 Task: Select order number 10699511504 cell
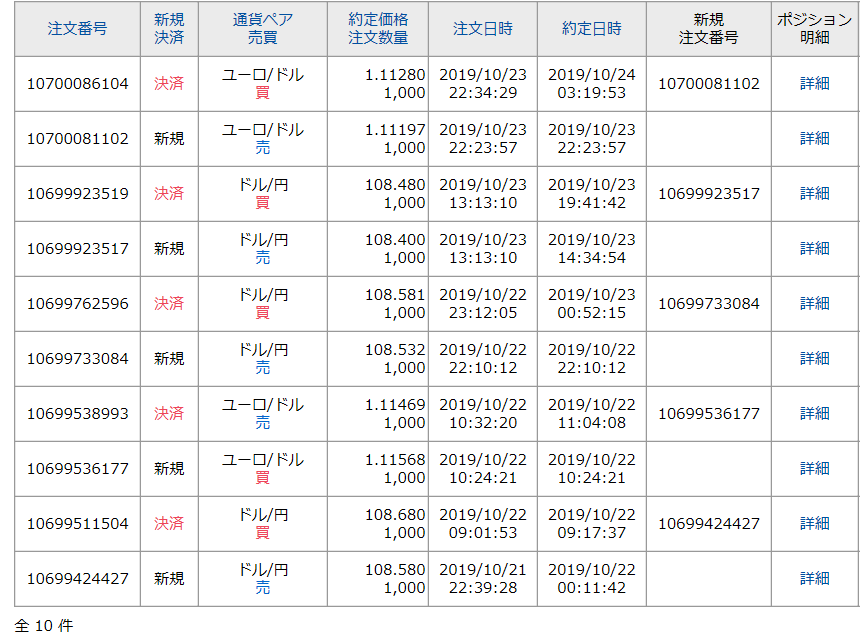(x=77, y=523)
